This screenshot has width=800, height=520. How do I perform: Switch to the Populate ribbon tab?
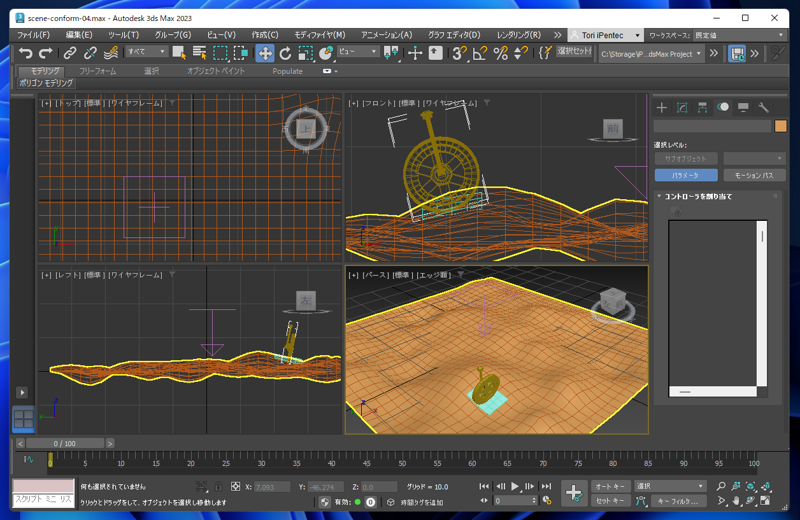[x=287, y=71]
